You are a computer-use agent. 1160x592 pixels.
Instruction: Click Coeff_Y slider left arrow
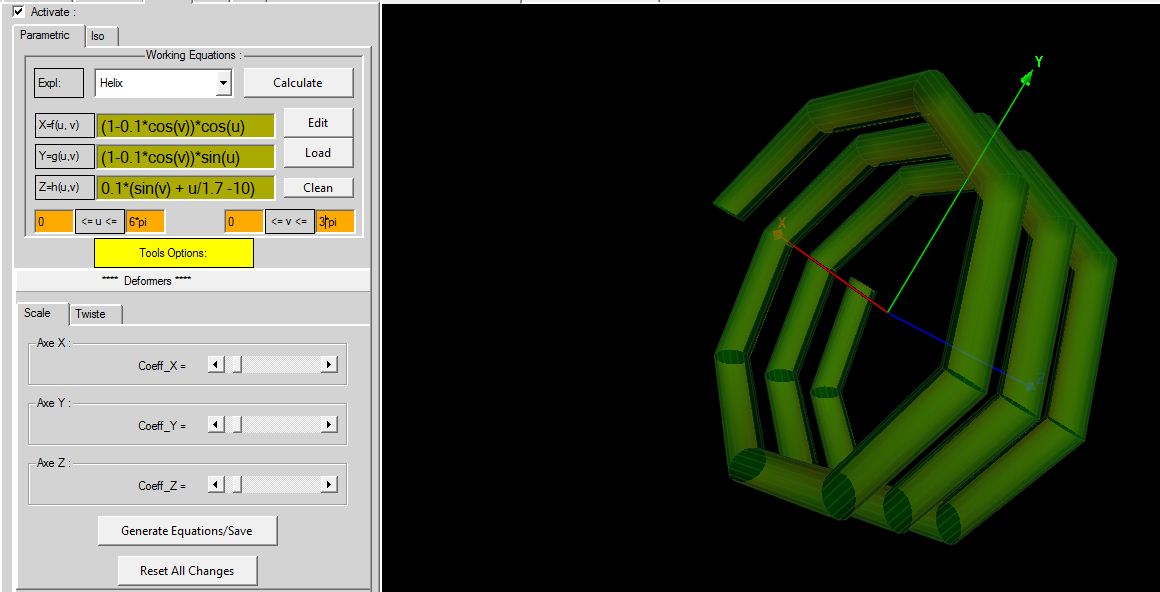[x=215, y=425]
